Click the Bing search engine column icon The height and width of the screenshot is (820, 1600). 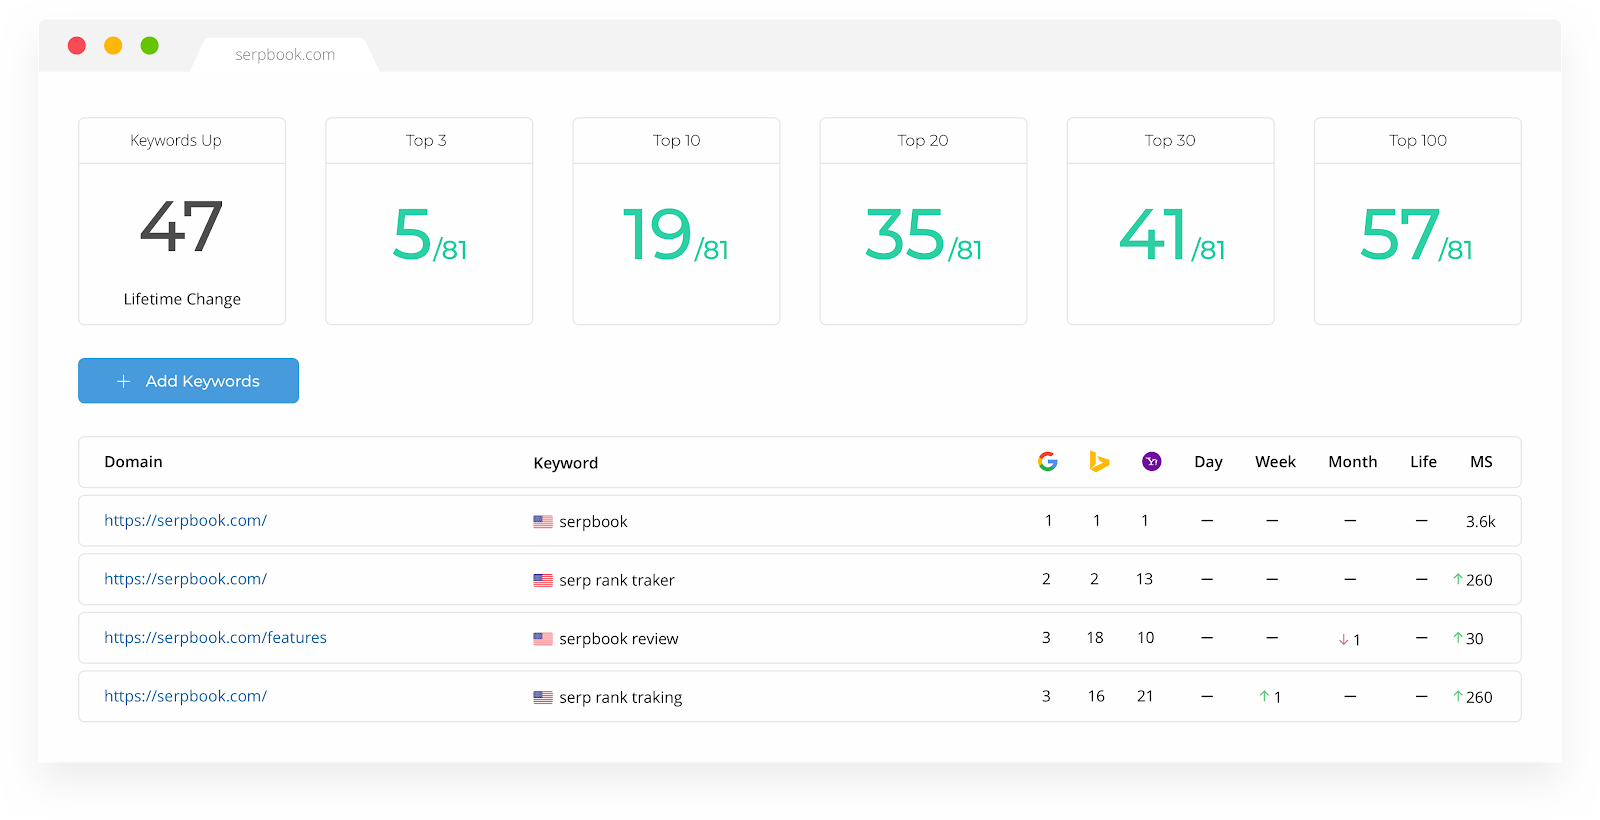click(1099, 461)
